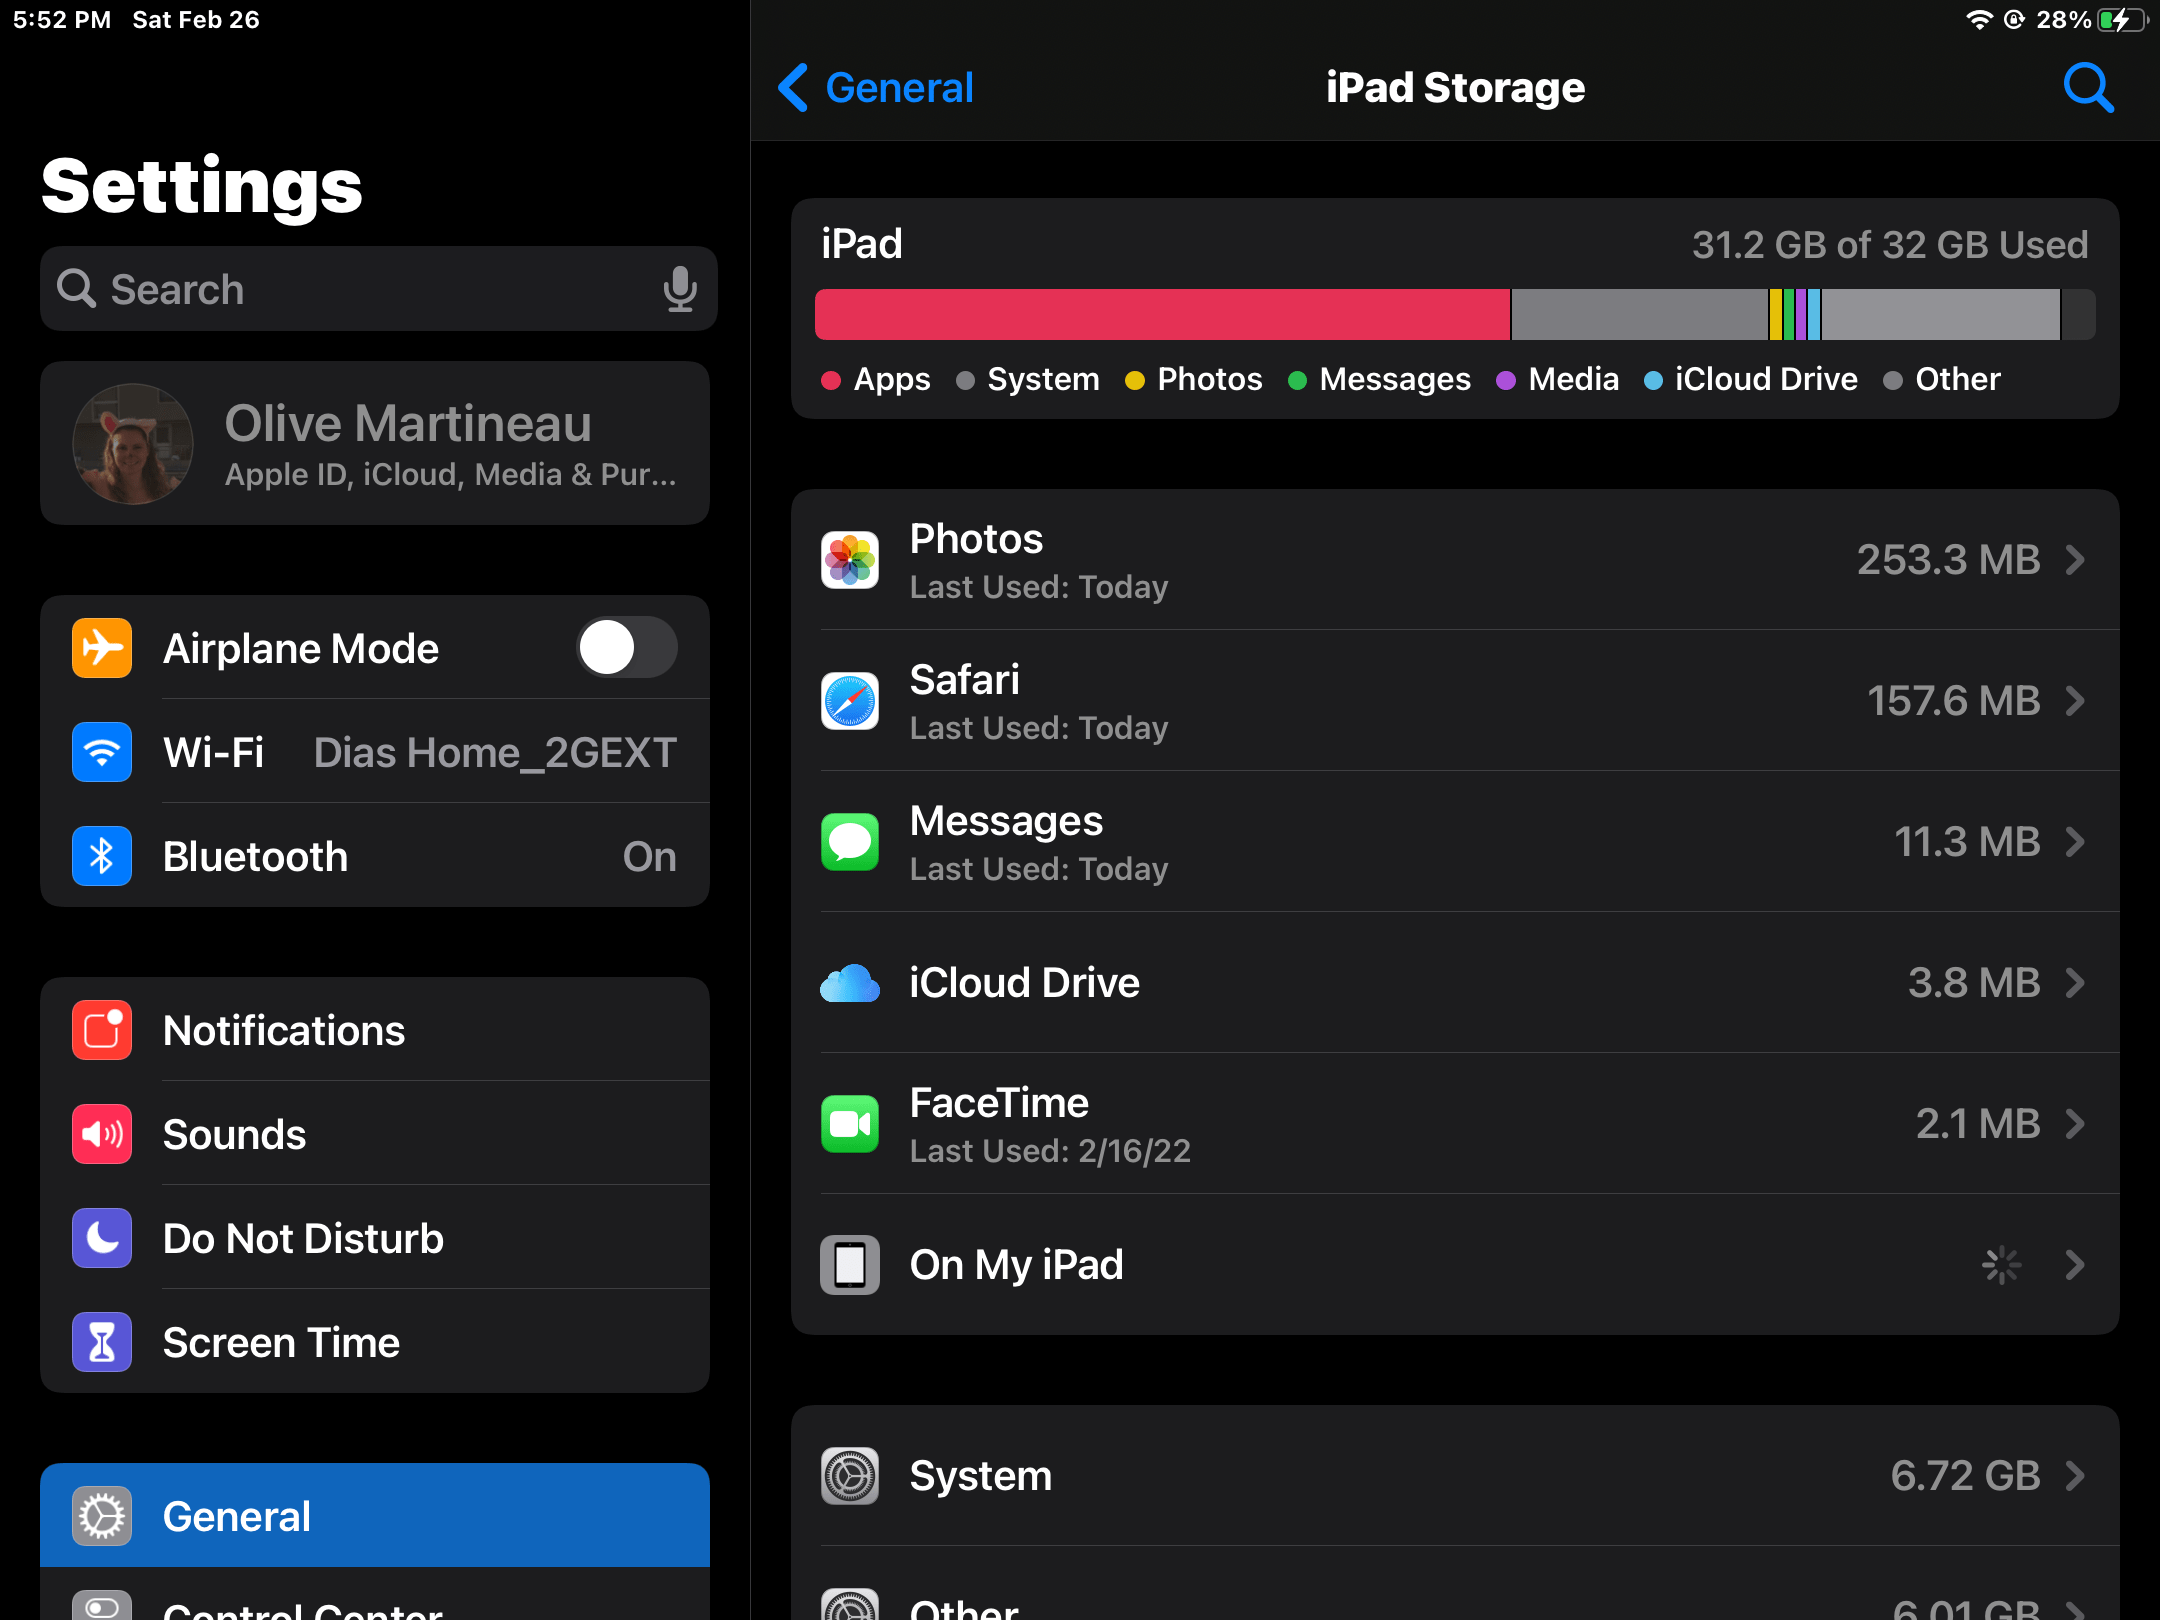Open the storage search with the magnifier icon
This screenshot has height=1620, width=2160.
click(x=2087, y=88)
